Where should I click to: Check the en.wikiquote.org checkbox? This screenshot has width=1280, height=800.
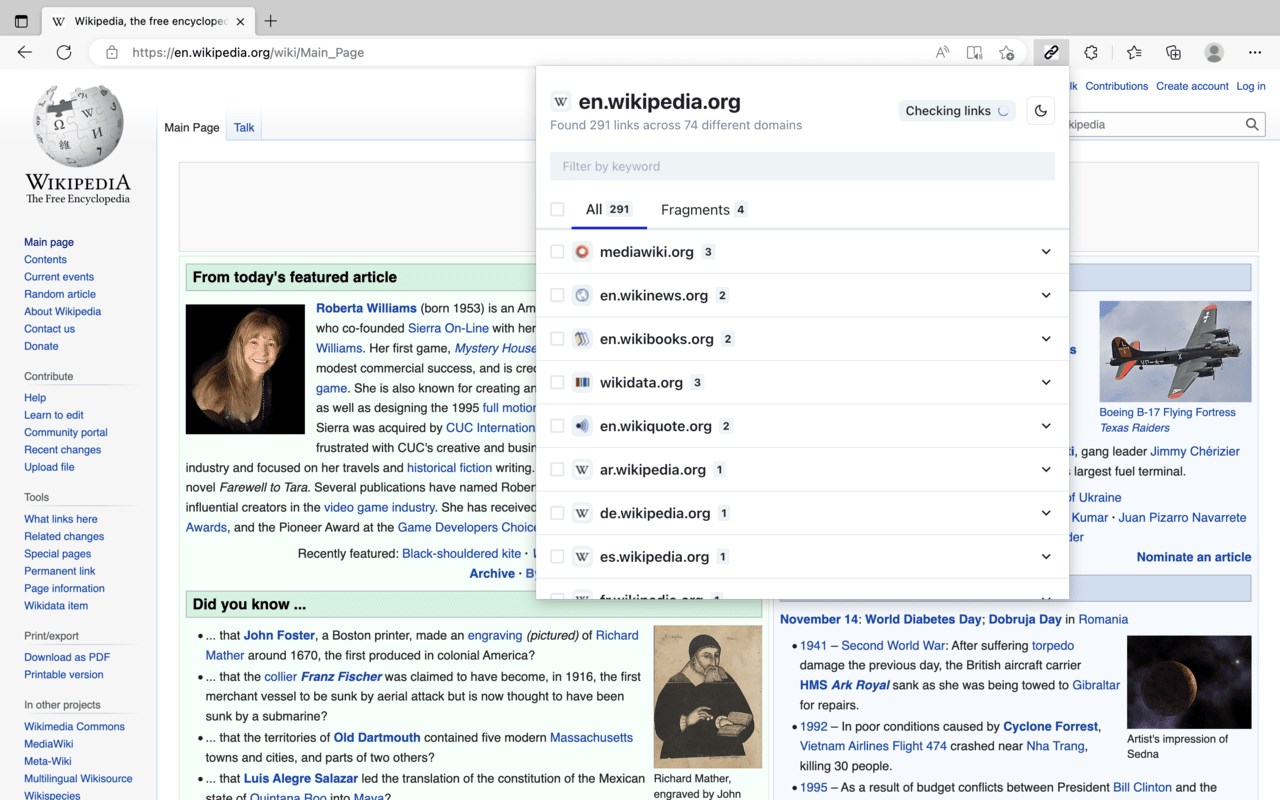pos(557,426)
